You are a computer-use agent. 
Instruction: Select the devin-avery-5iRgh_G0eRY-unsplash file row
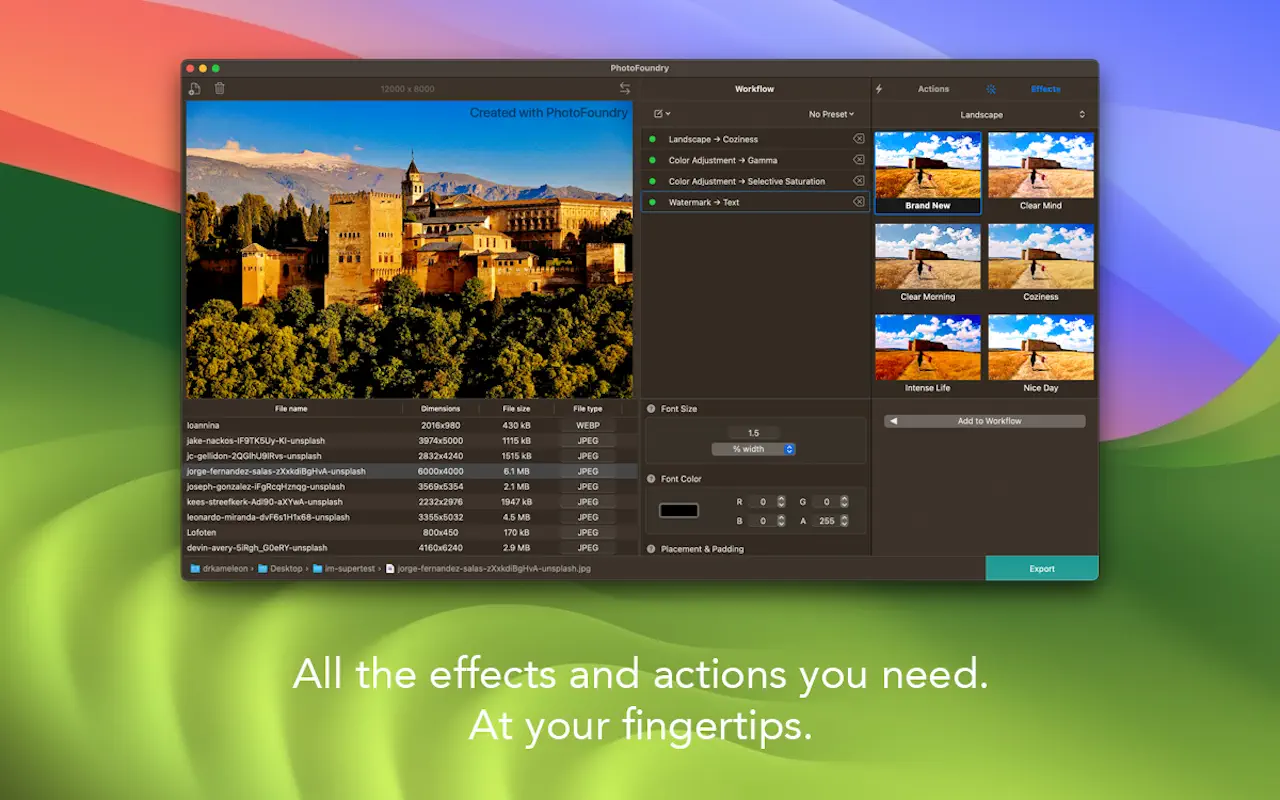click(x=411, y=548)
